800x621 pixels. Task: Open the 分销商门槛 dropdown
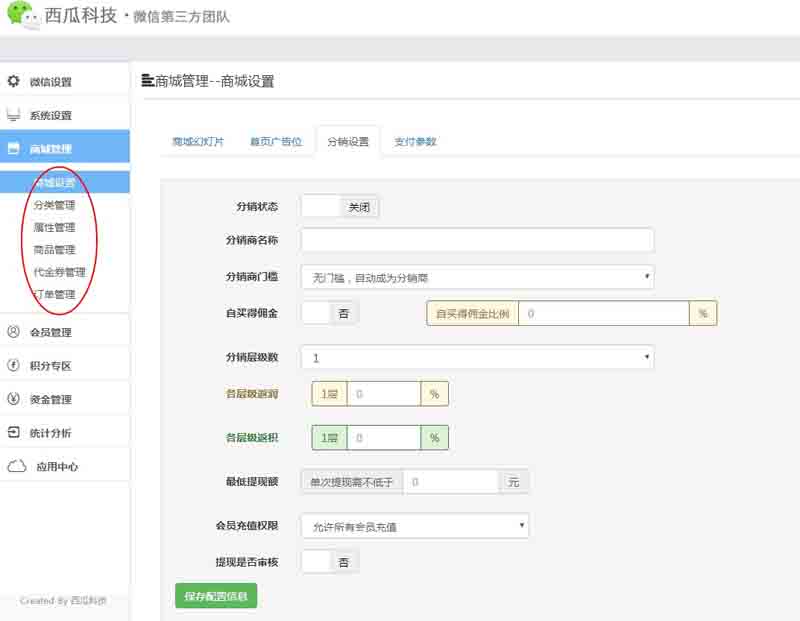(x=477, y=277)
